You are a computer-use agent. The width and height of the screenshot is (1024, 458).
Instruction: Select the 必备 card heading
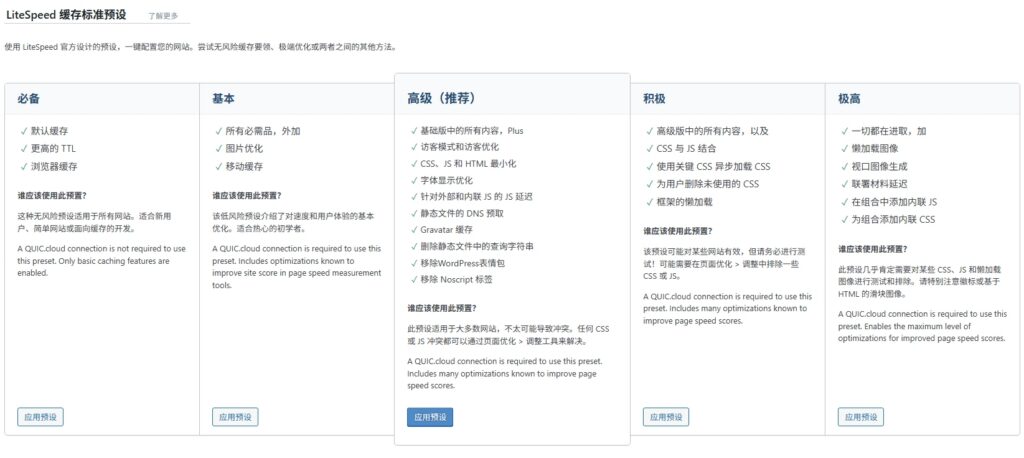(x=28, y=99)
